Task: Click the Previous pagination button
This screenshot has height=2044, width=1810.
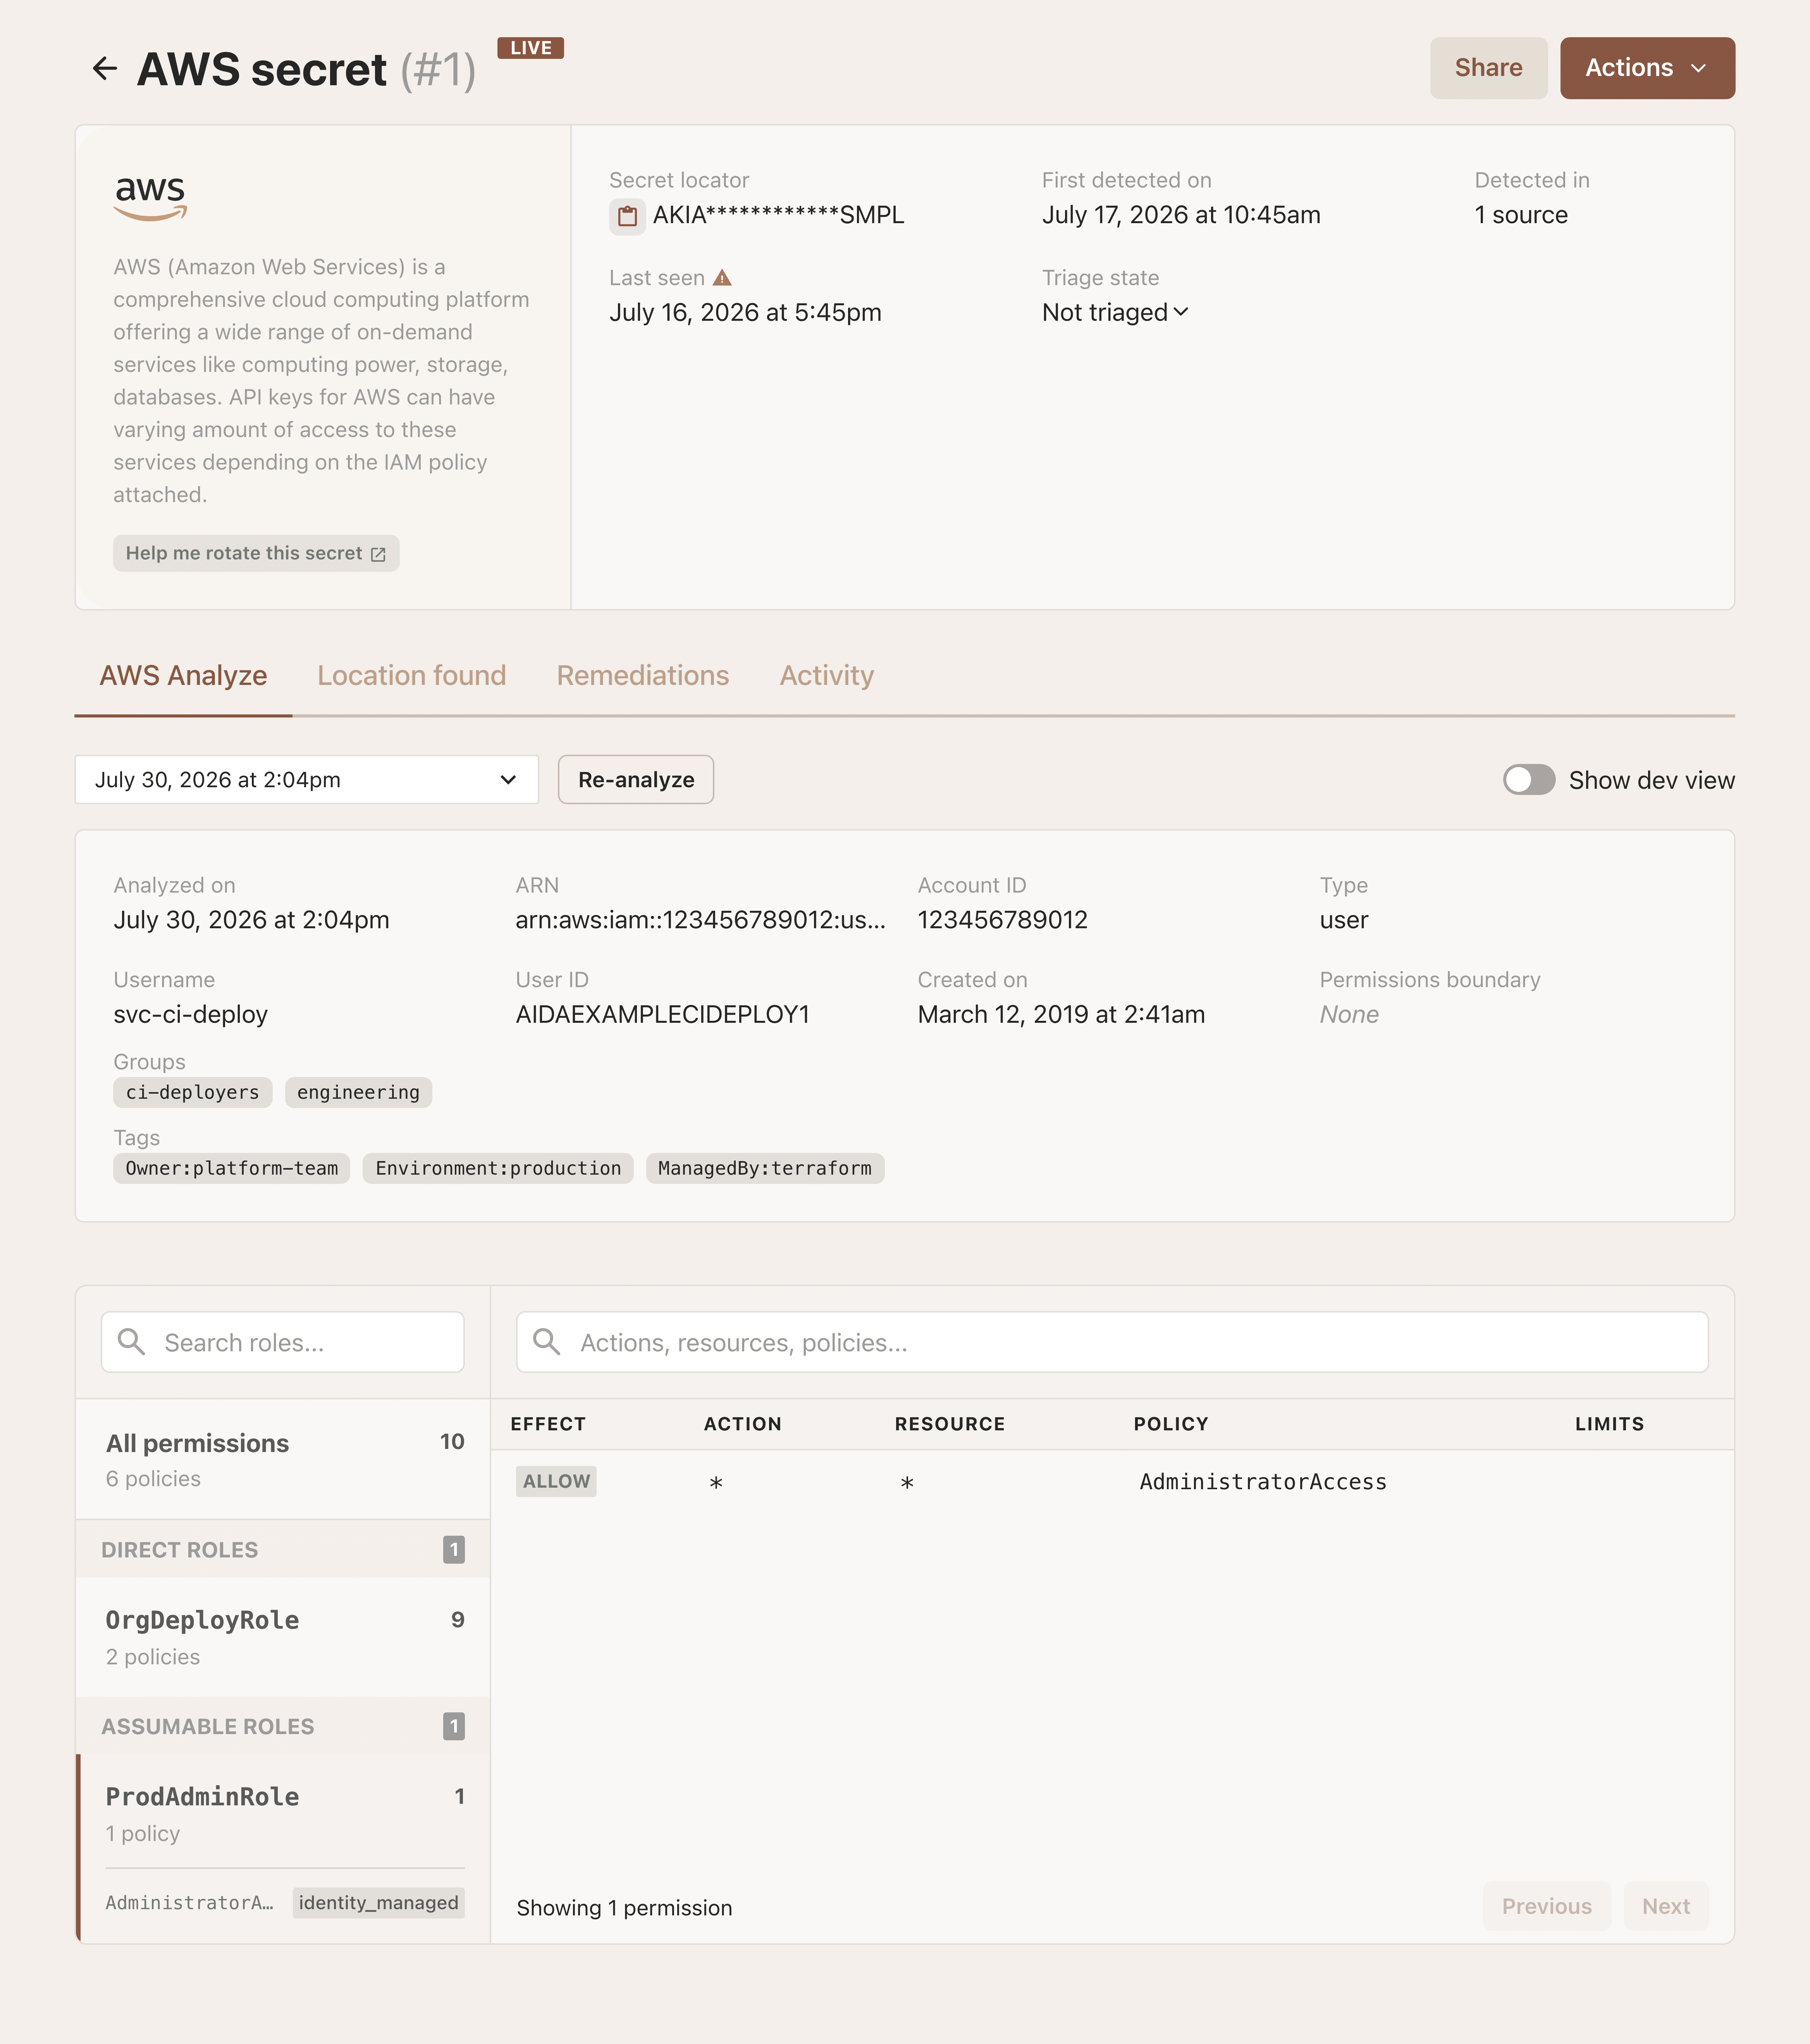Action: point(1546,1906)
